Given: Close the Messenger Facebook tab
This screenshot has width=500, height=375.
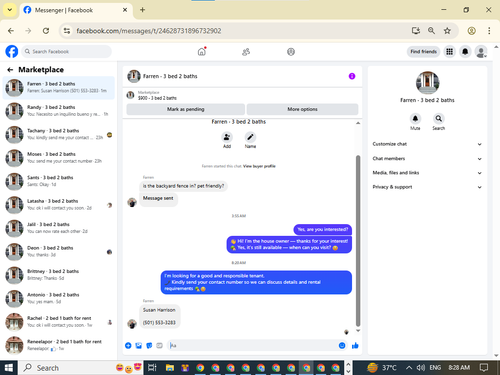Looking at the screenshot, I should pyautogui.click(x=125, y=10).
